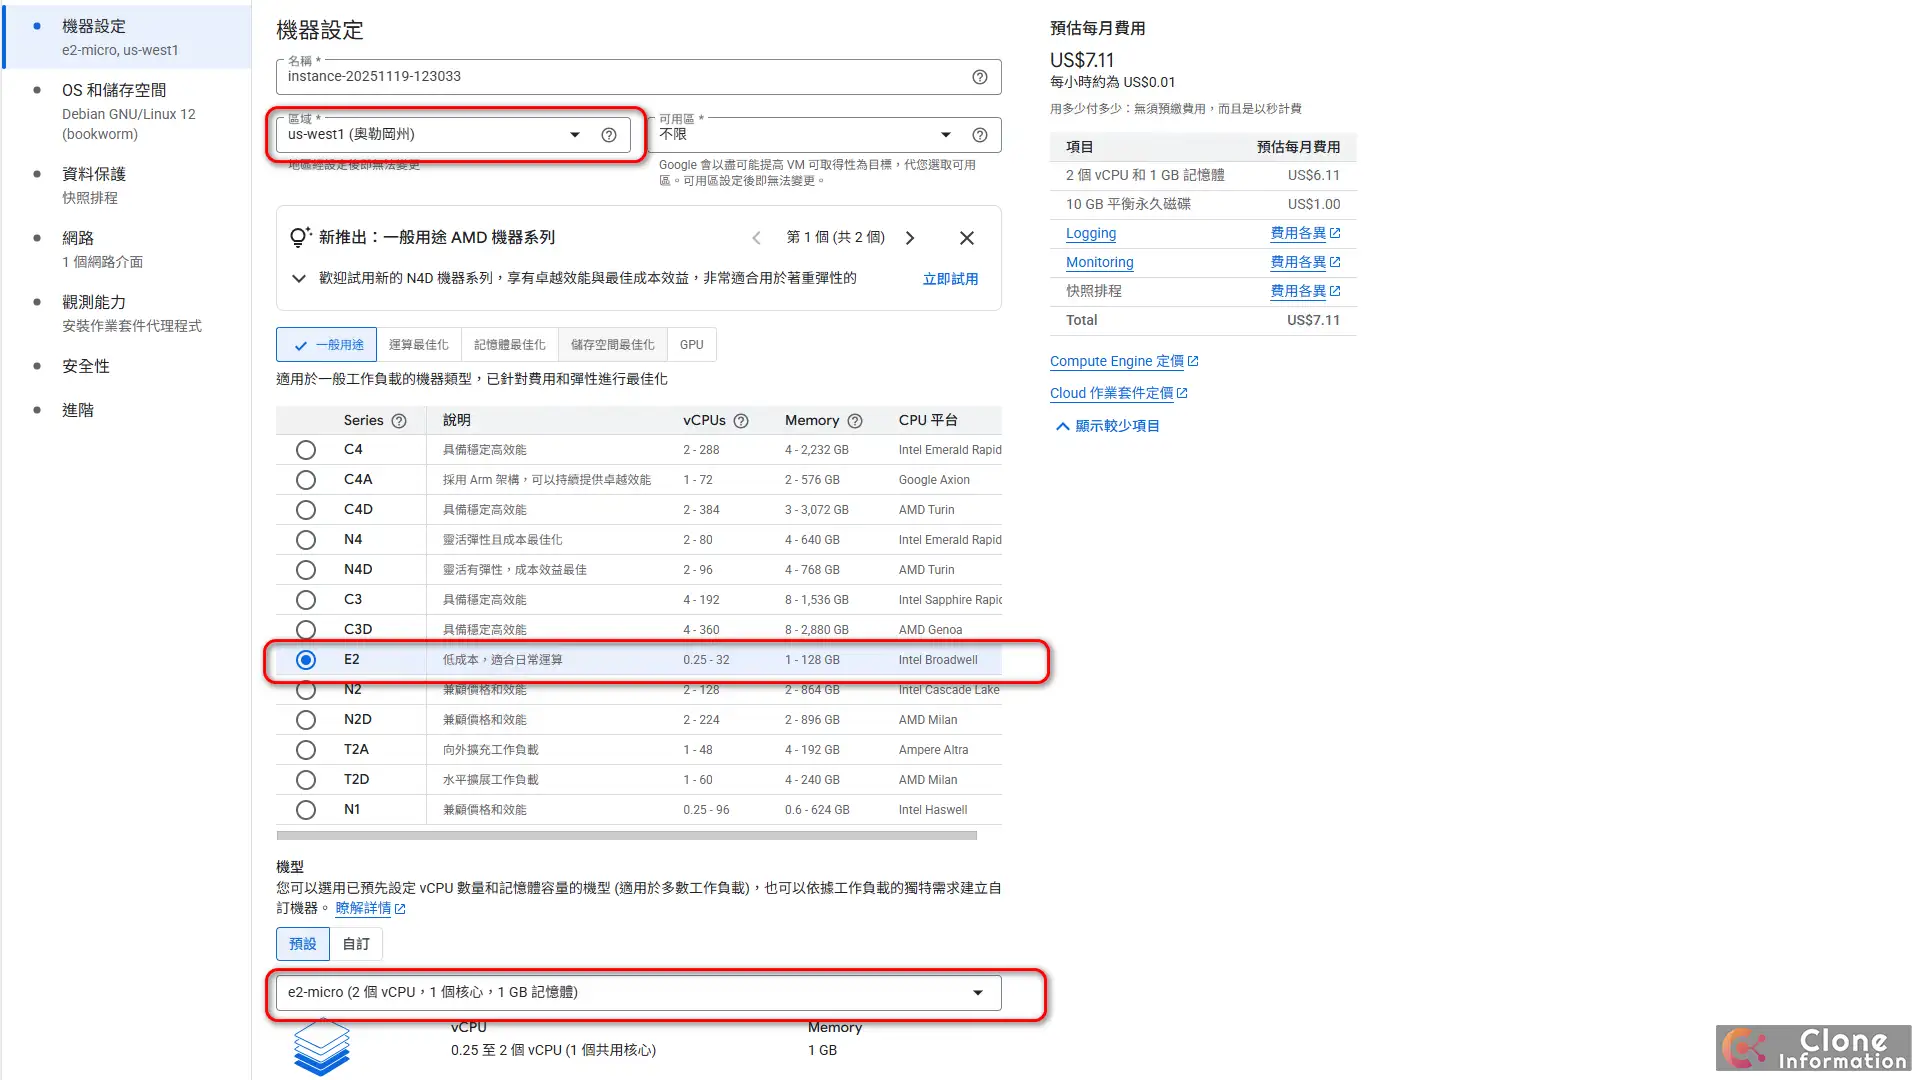Select the T2D series radio button
This screenshot has width=1920, height=1080.
pyautogui.click(x=306, y=780)
